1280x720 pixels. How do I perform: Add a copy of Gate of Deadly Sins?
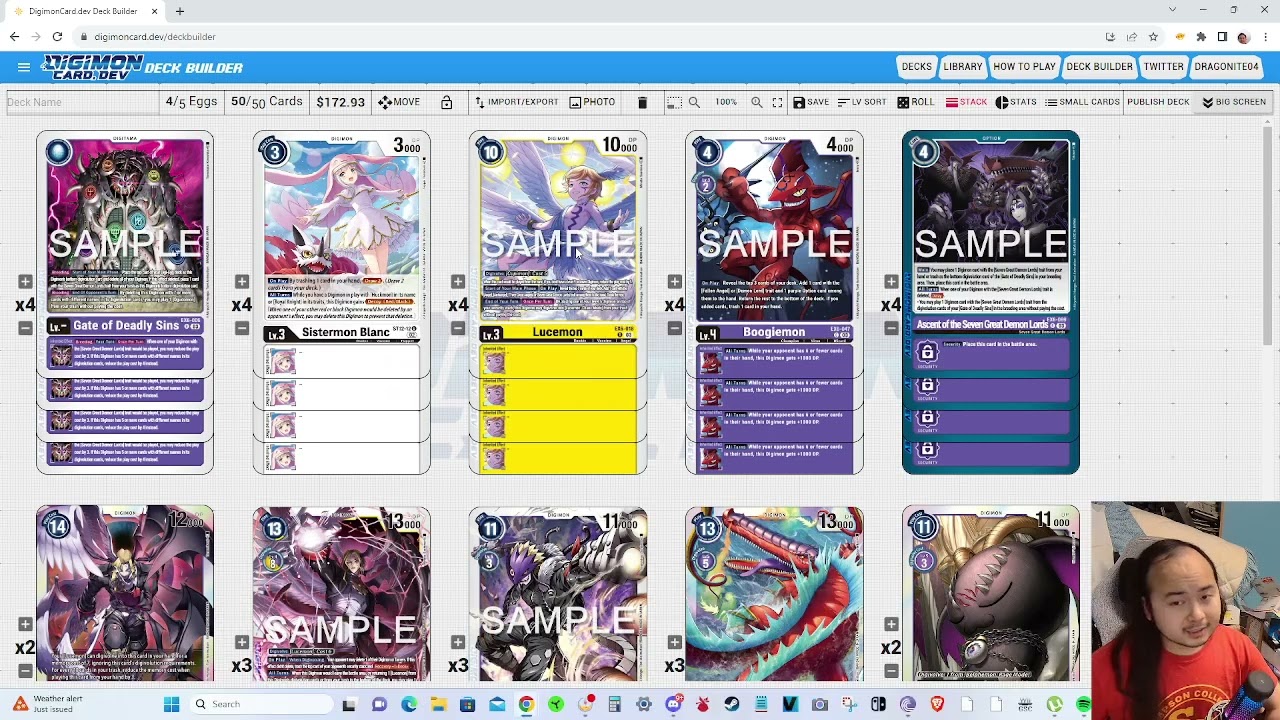[x=25, y=282]
